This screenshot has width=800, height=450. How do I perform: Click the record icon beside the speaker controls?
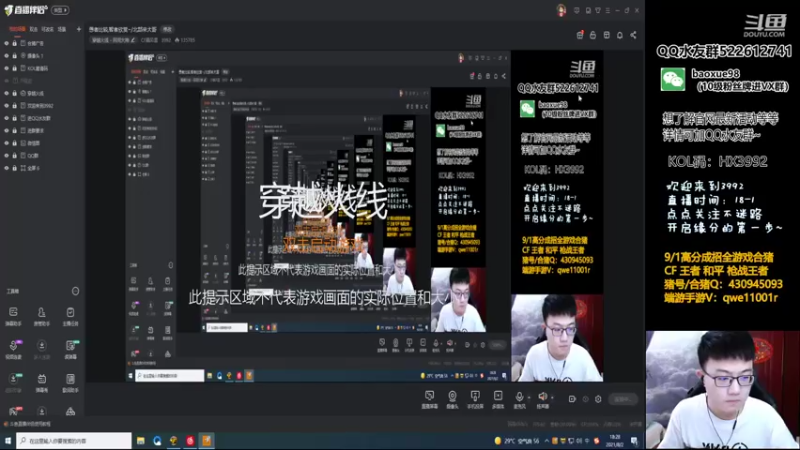(x=572, y=399)
